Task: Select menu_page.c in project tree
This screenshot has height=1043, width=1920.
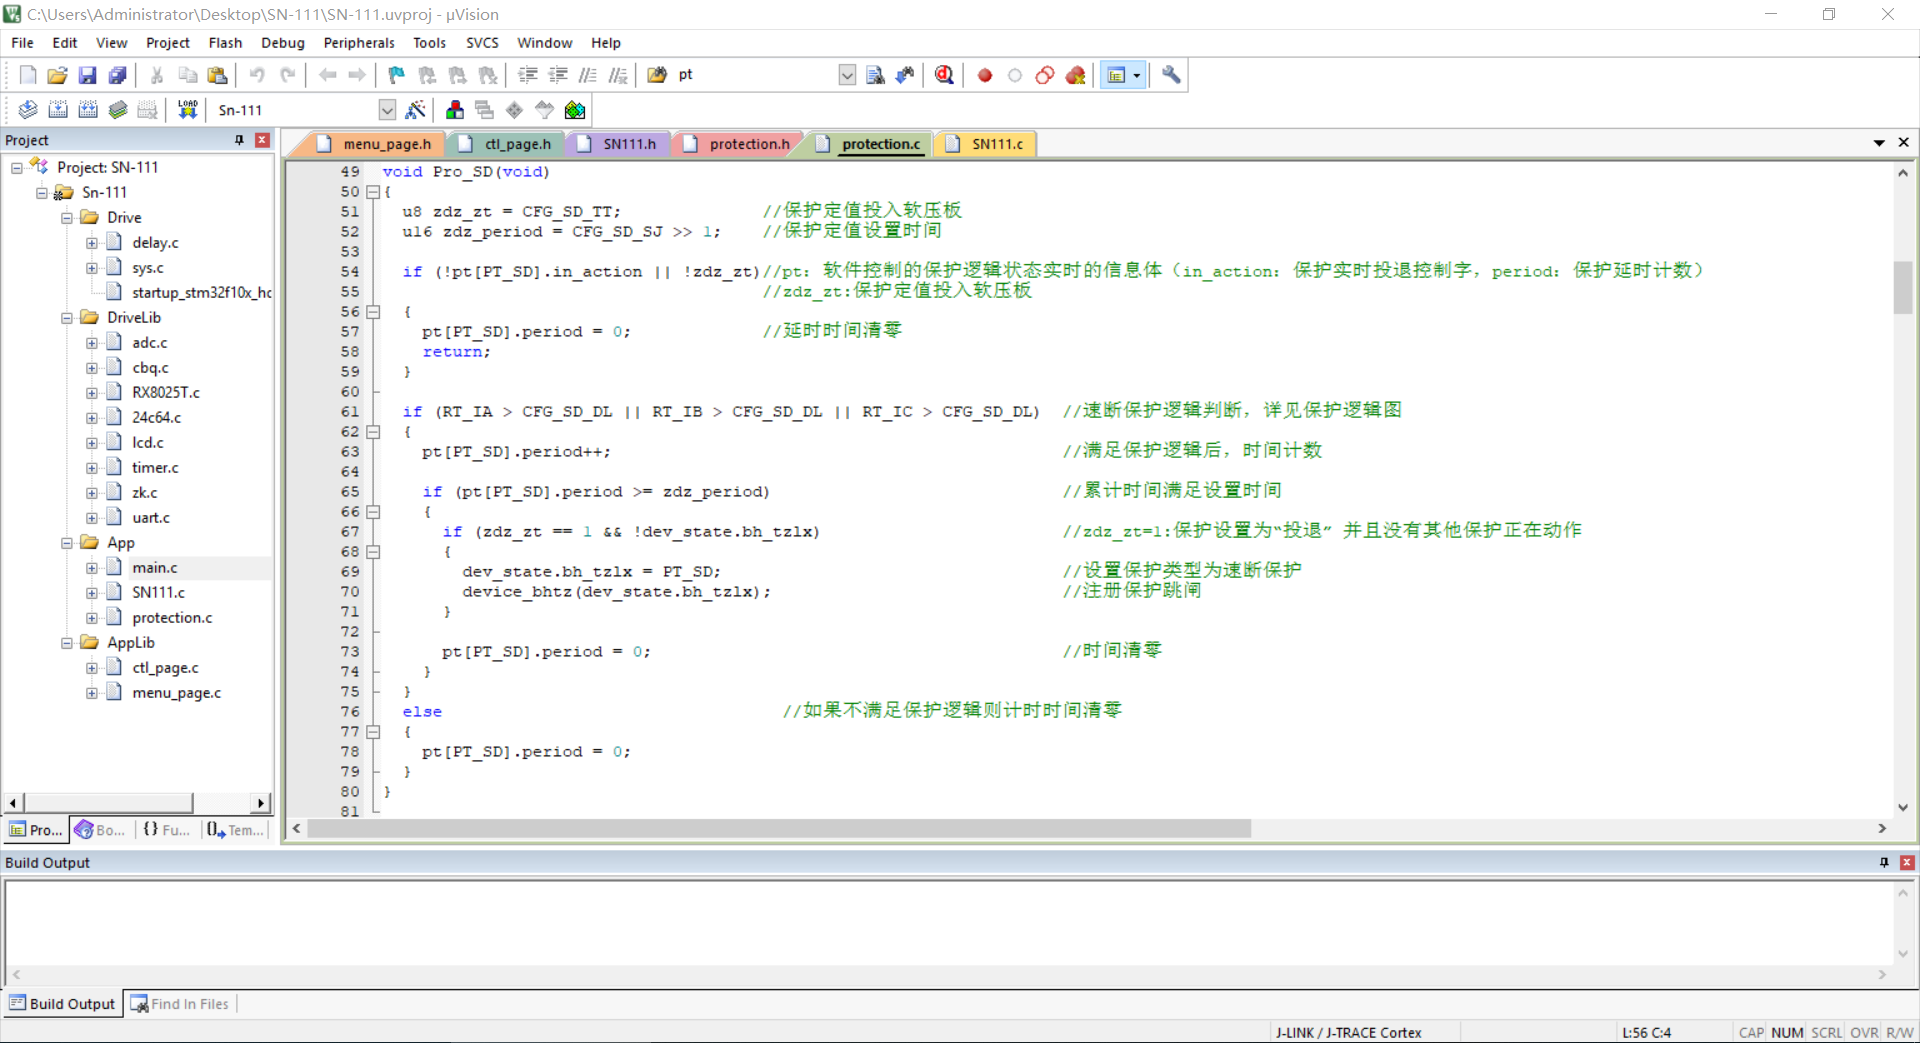Action: [x=176, y=693]
